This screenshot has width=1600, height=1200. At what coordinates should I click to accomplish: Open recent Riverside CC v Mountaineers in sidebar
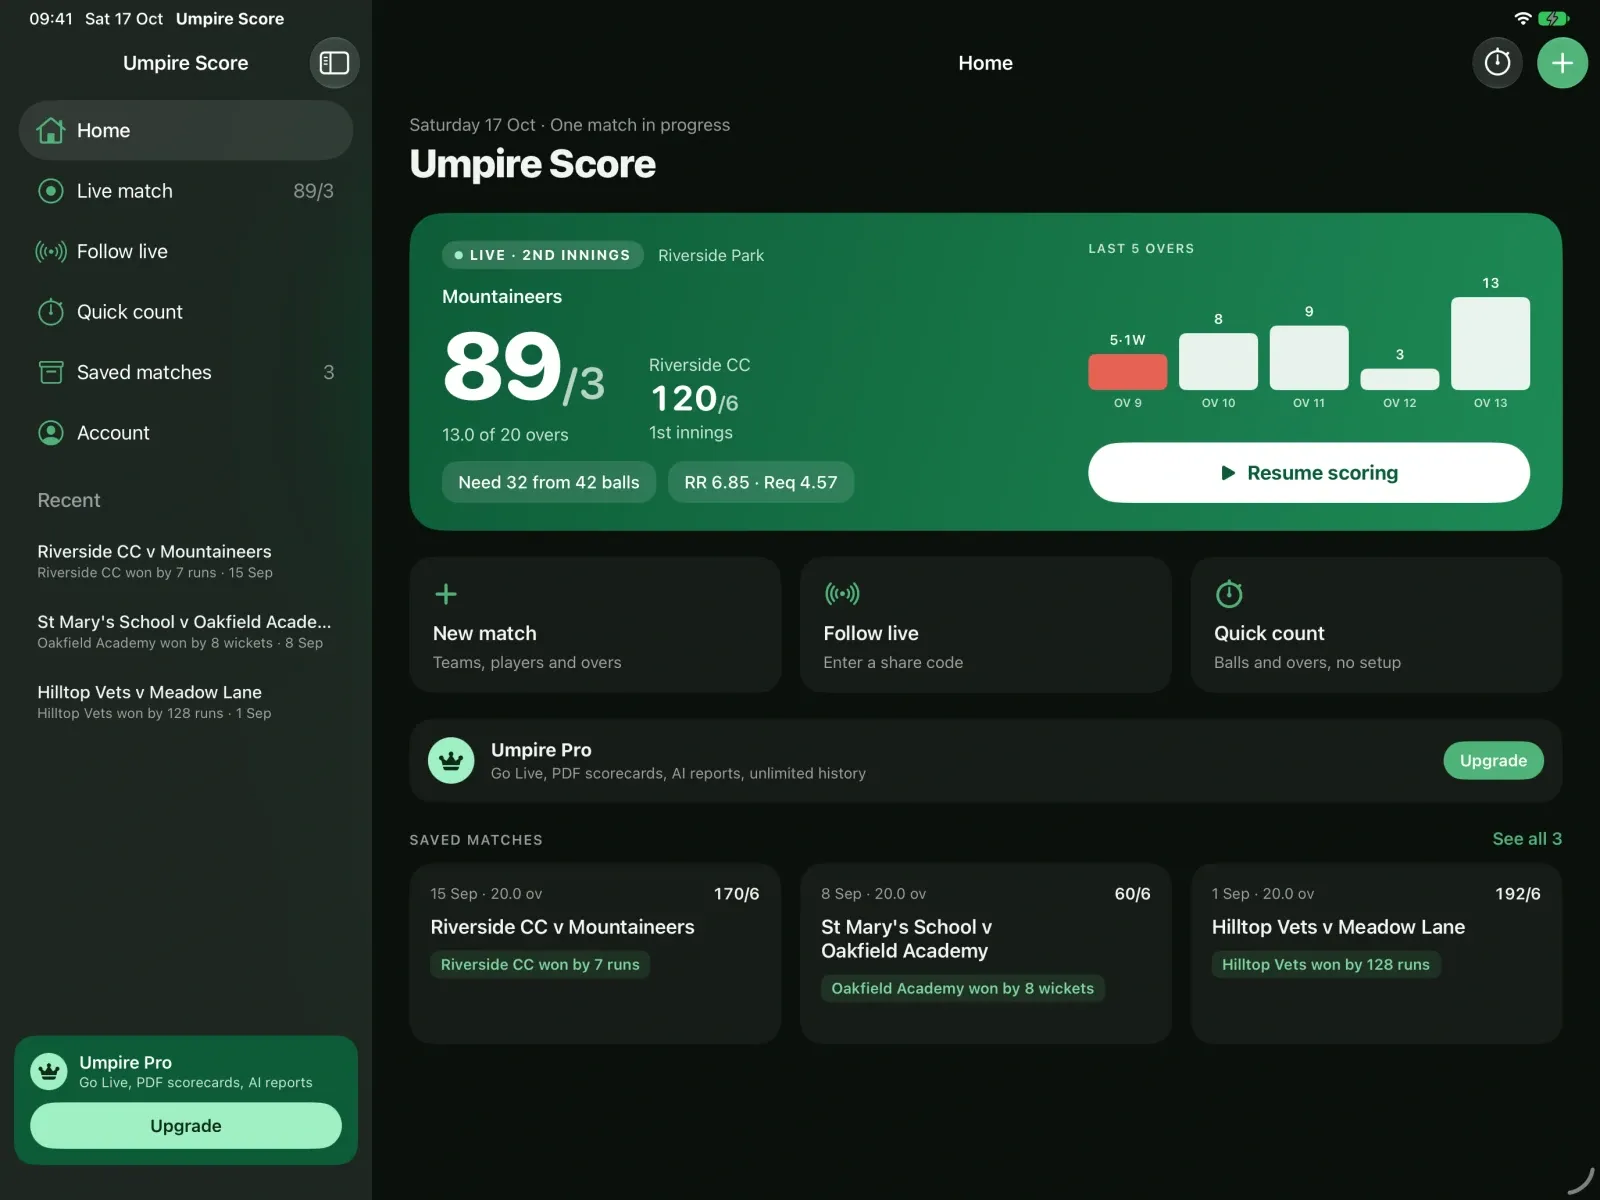[x=186, y=561]
